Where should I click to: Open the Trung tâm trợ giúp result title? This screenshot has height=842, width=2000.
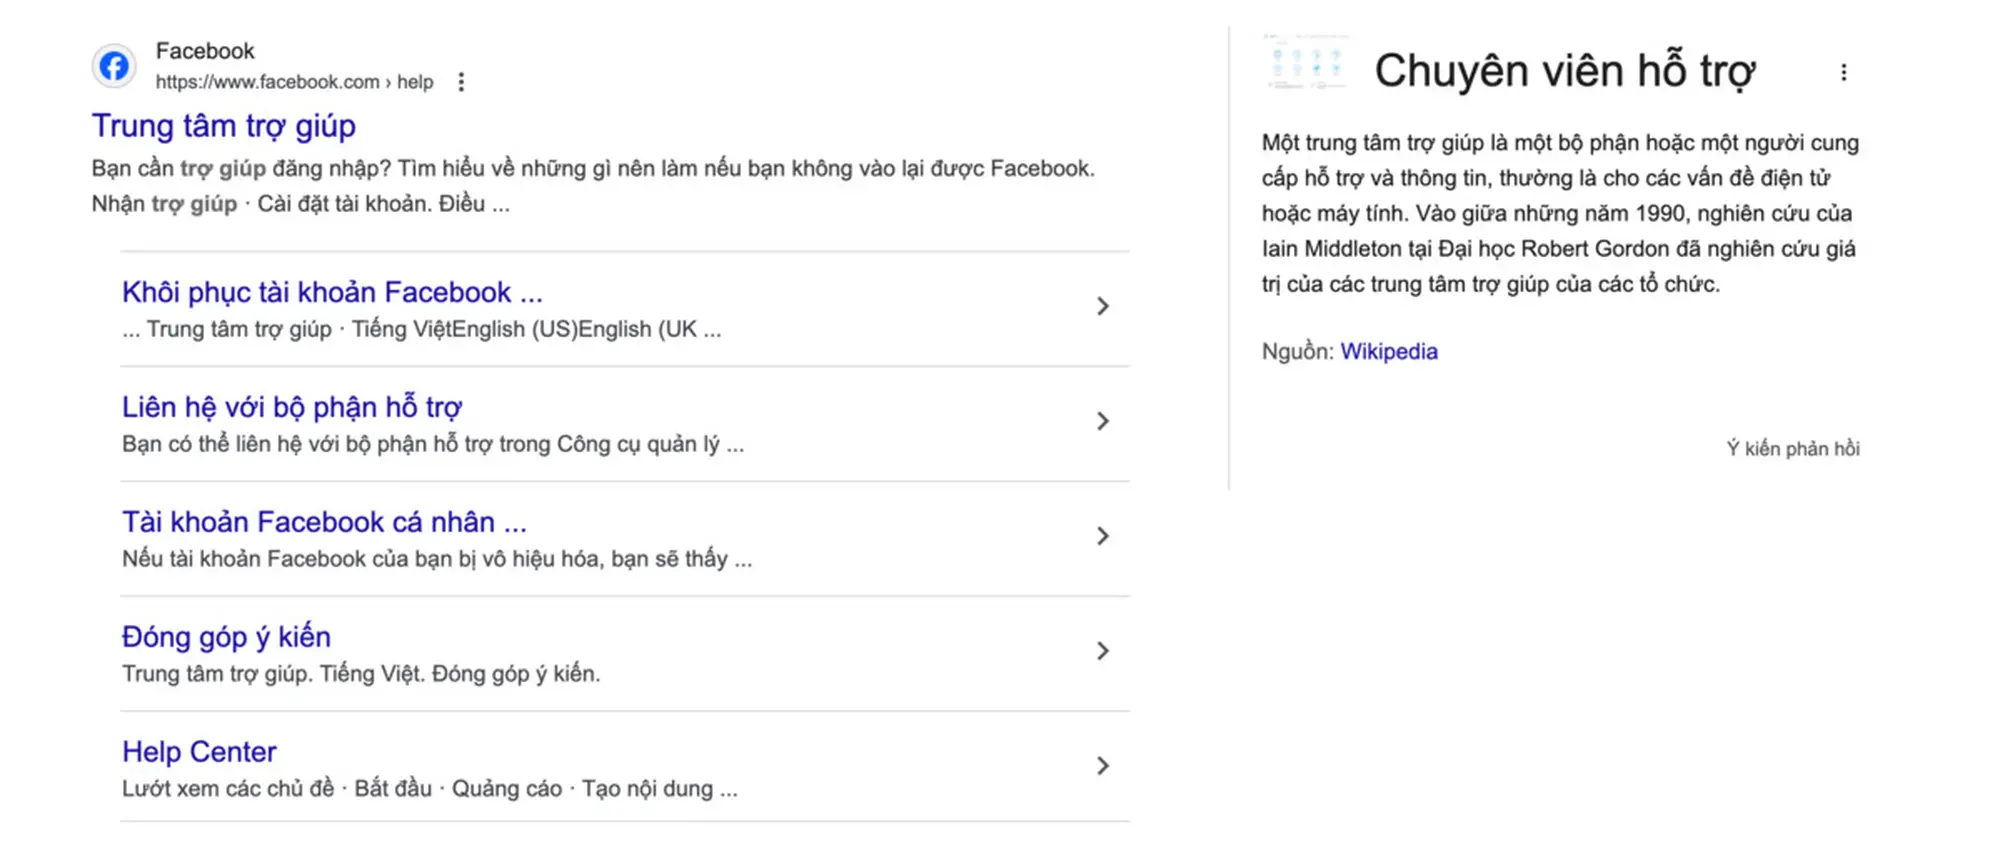pos(224,126)
